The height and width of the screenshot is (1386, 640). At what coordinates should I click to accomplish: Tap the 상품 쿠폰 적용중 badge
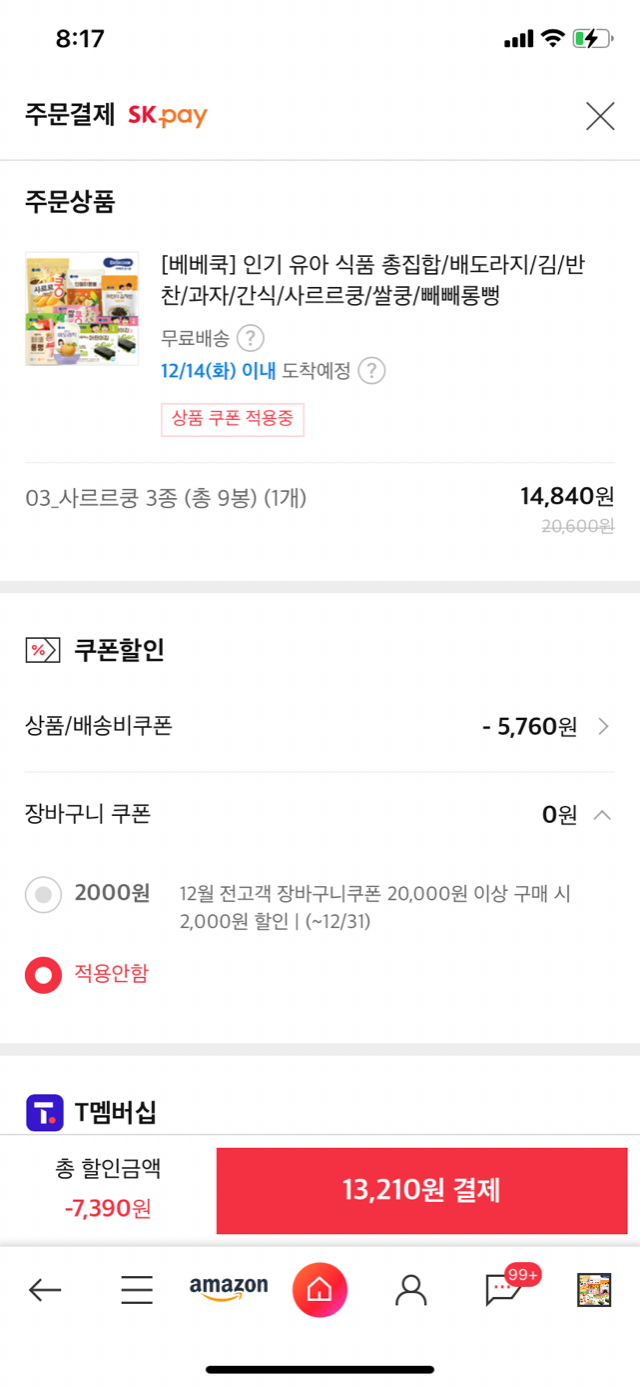pos(232,419)
